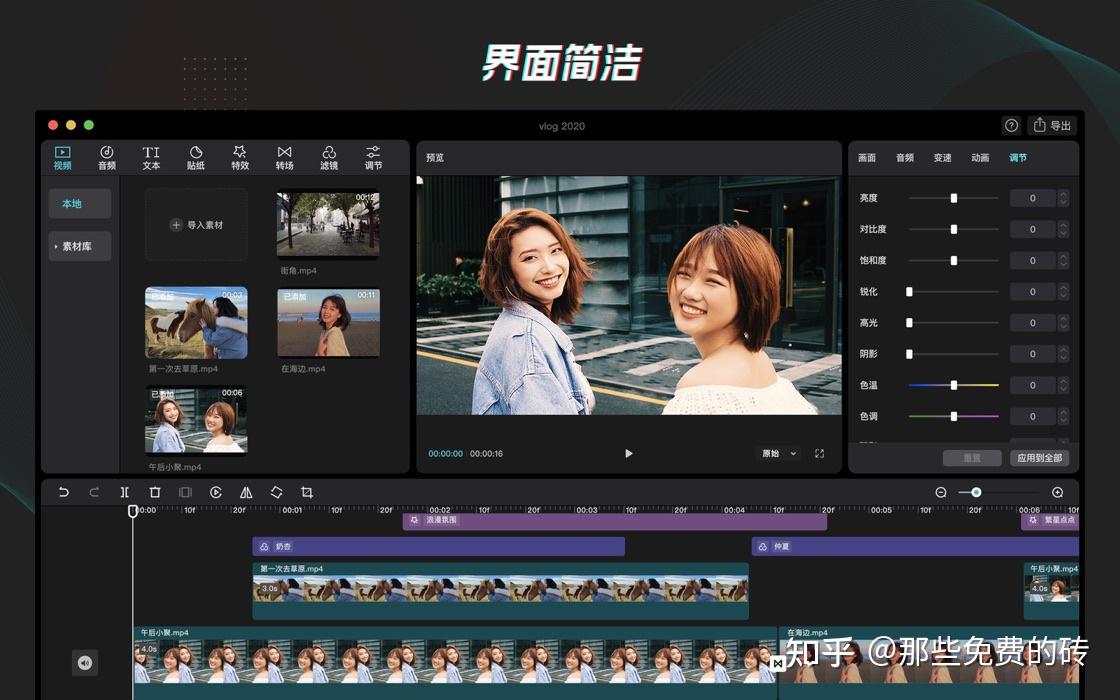Viewport: 1120px width, 700px height.
Task: Switch to the 变速 tab
Action: click(x=942, y=157)
